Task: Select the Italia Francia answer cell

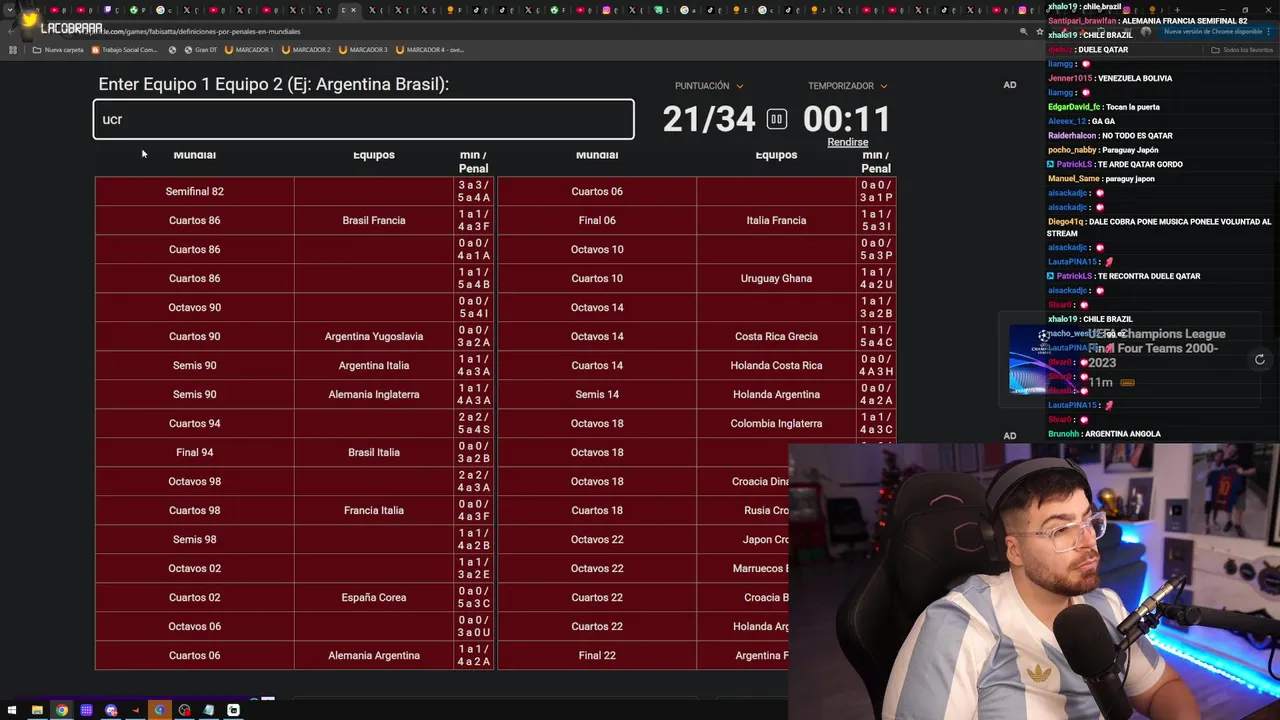Action: pos(776,220)
